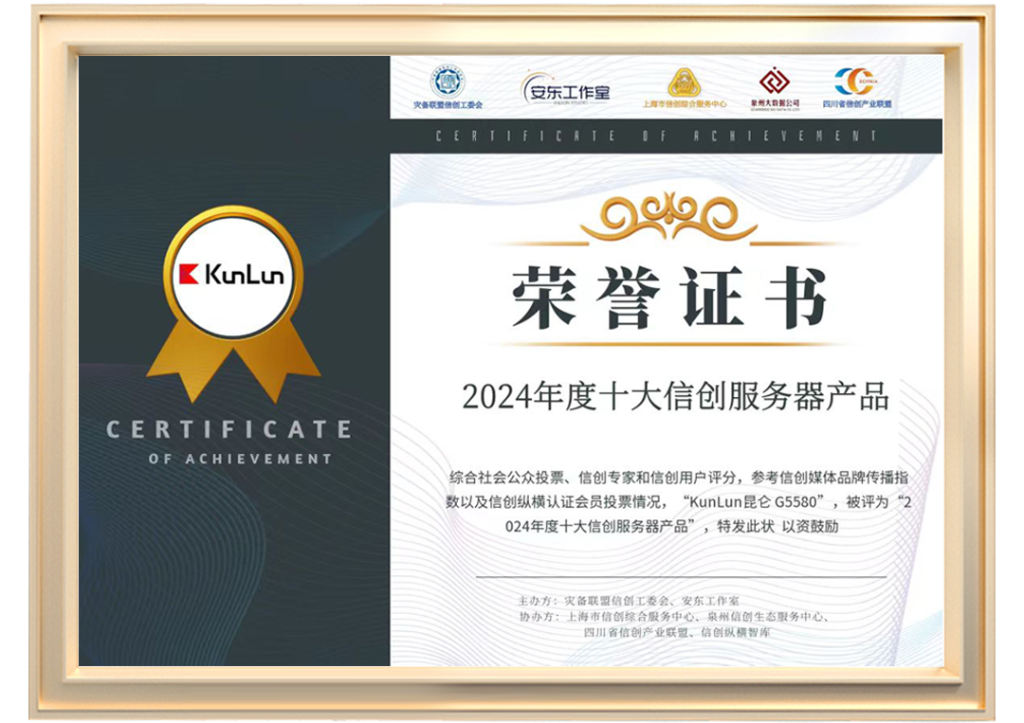Screen dimensions: 1024x723
Task: Click the 2024年度十大信创服务器产品 heading
Action: tap(675, 396)
